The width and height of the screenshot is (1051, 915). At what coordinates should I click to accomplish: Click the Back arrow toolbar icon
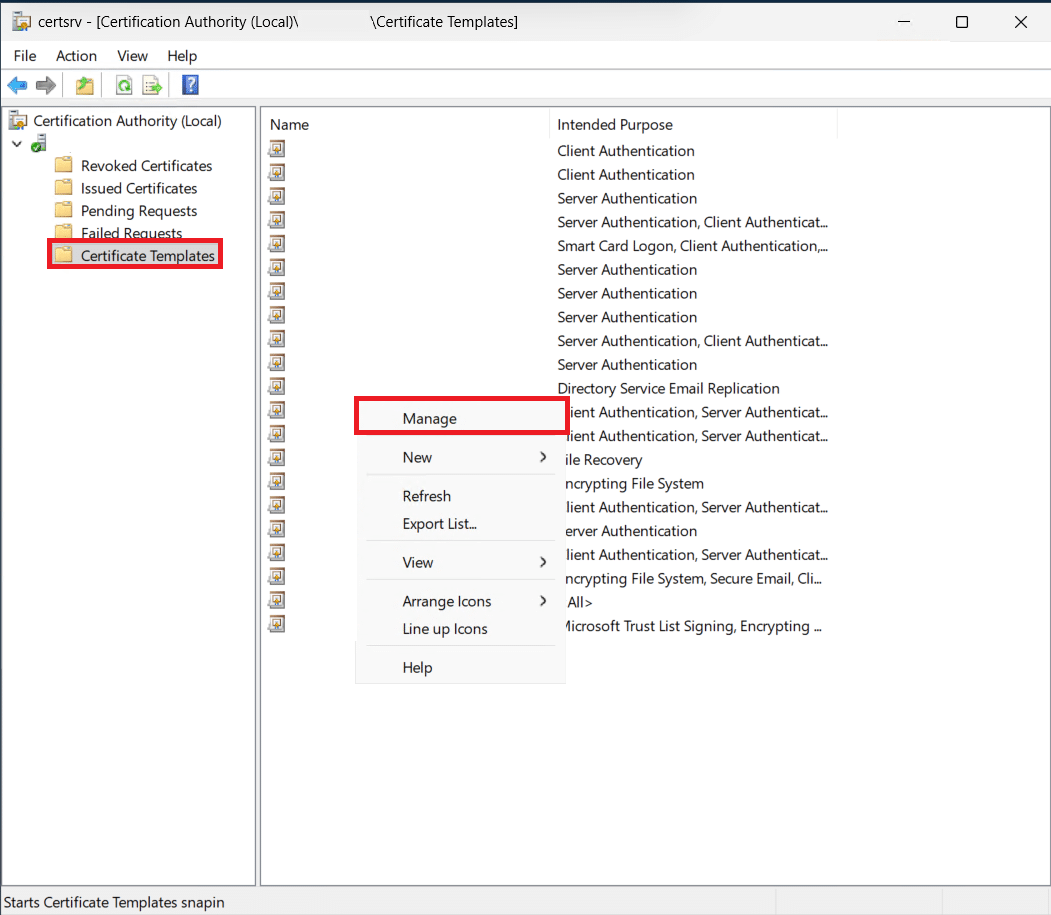click(x=17, y=86)
